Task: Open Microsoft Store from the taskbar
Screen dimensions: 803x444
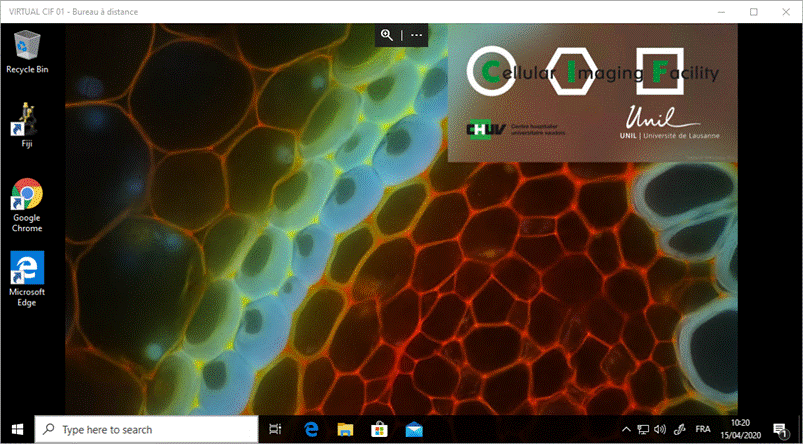Action: point(380,429)
